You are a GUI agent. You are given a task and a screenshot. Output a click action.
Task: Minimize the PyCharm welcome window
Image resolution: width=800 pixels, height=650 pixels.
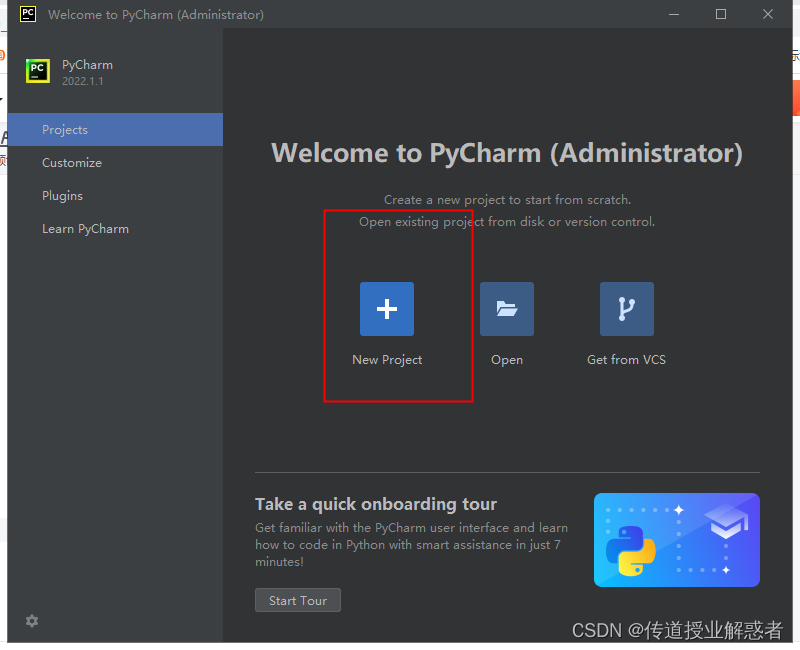coord(674,14)
